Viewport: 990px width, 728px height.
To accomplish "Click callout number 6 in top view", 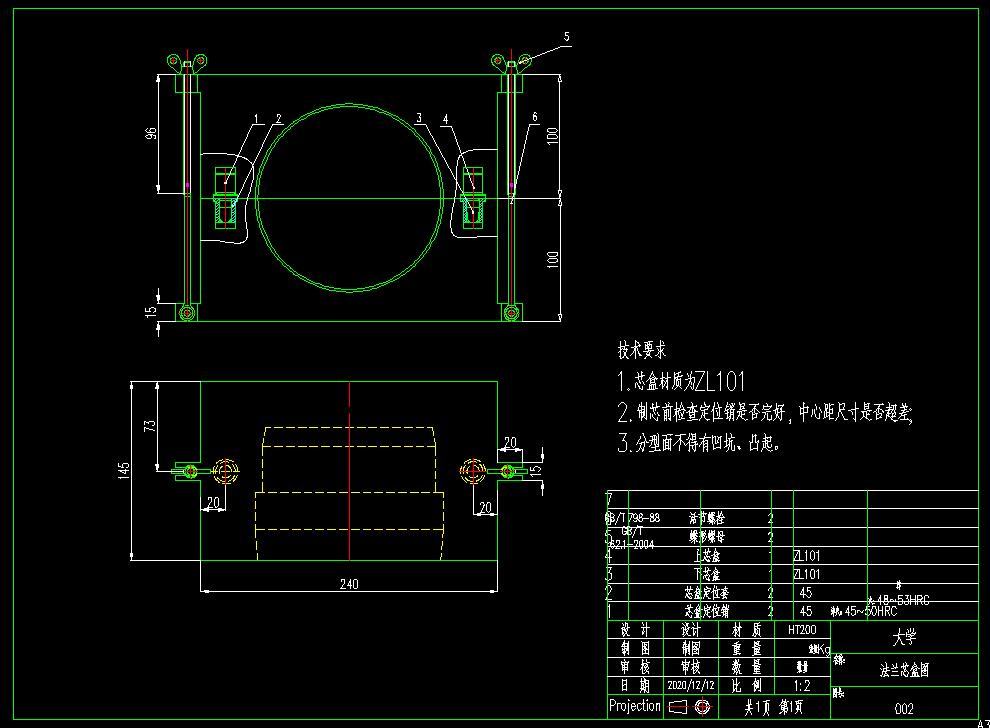I will (x=535, y=117).
